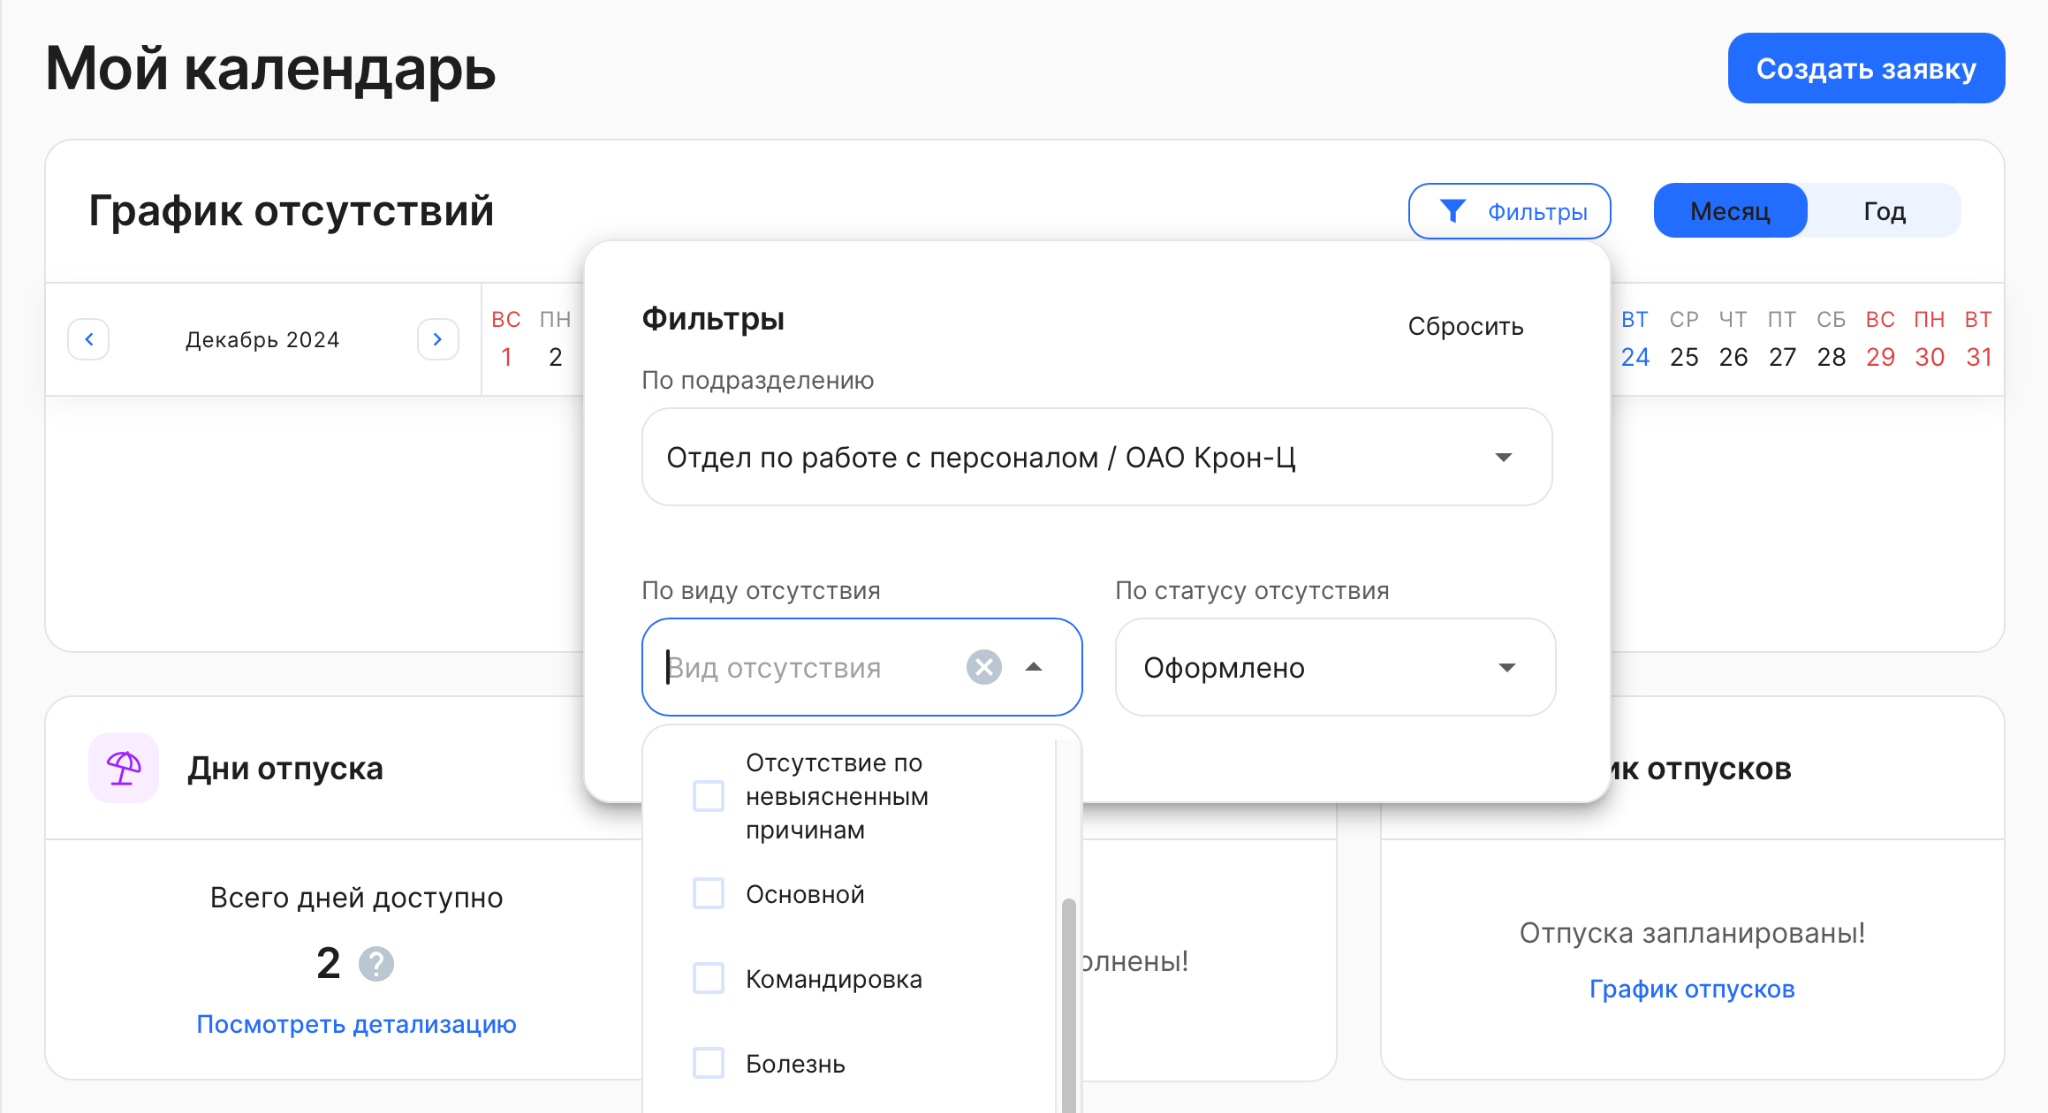Switch to the Месяц view tab
Image resolution: width=2048 pixels, height=1113 pixels.
click(1729, 211)
